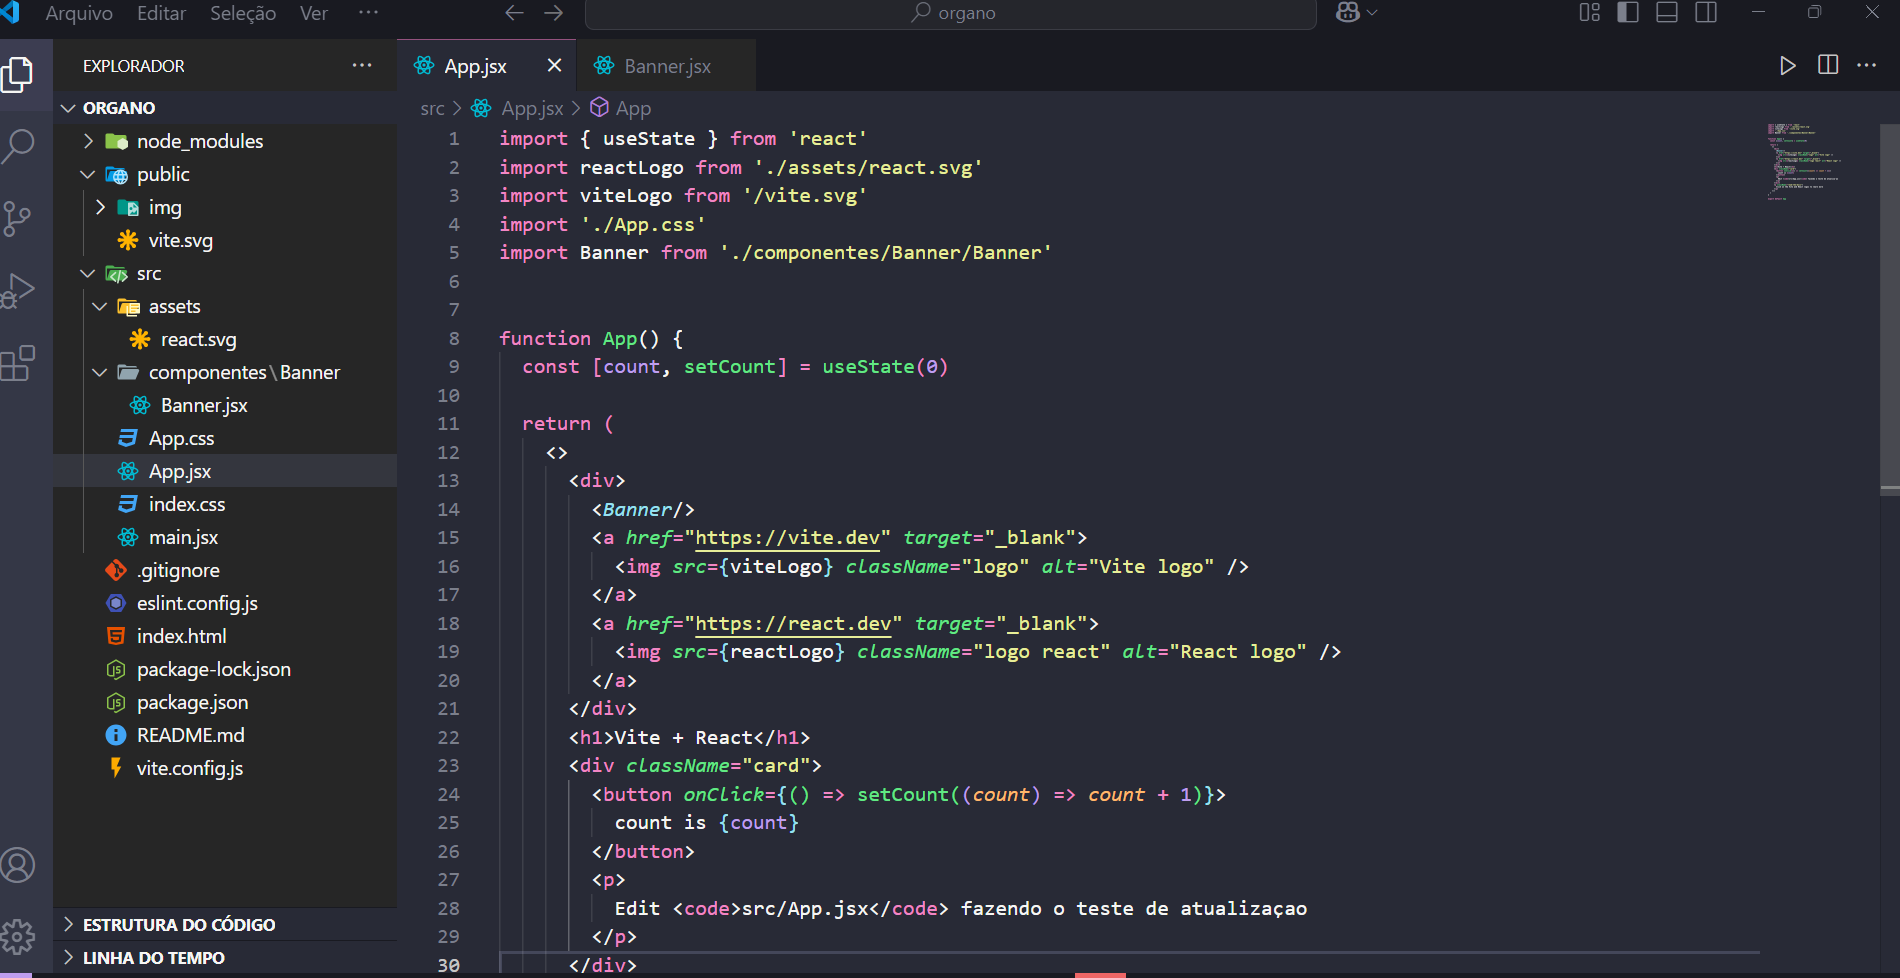
Task: Open App.css in the explorer
Action: [181, 438]
